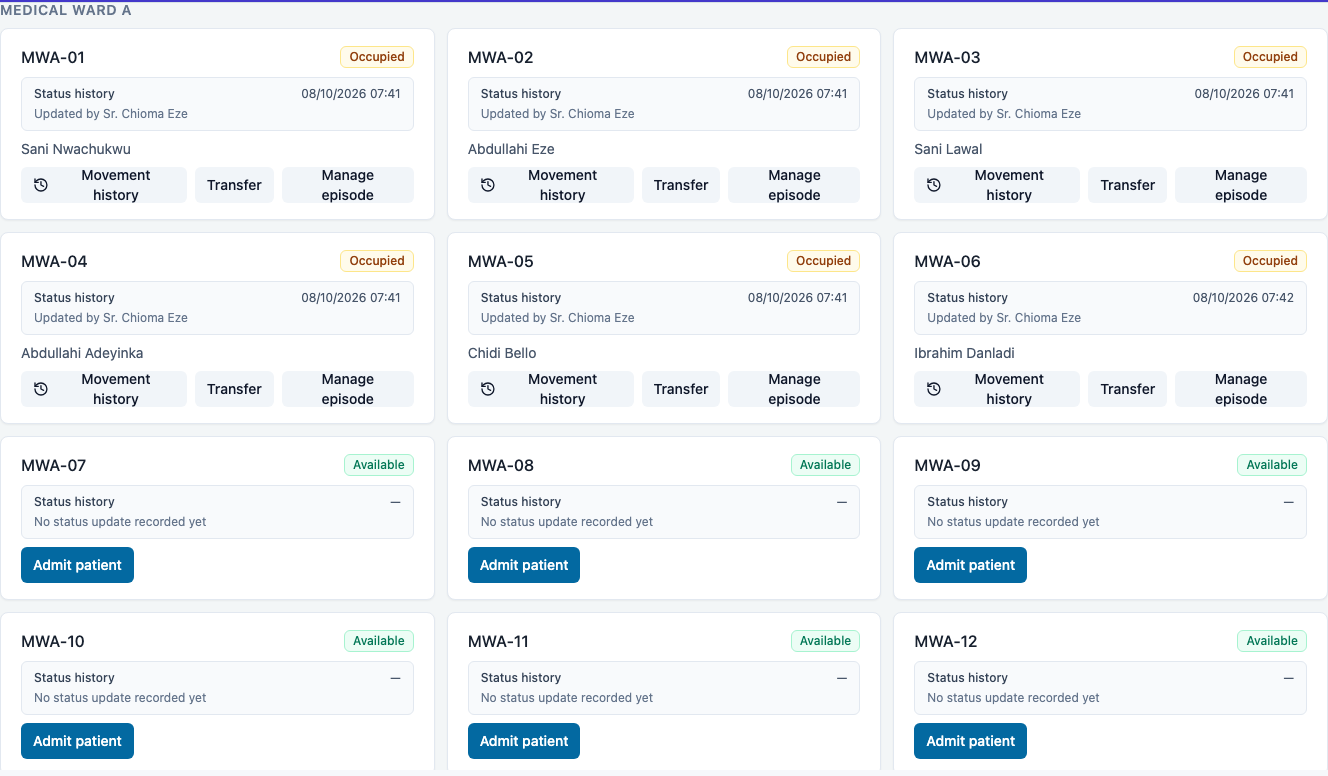The height and width of the screenshot is (776, 1328).
Task: Transfer patient Abdullahi Eze from MWA-02
Action: tap(681, 185)
